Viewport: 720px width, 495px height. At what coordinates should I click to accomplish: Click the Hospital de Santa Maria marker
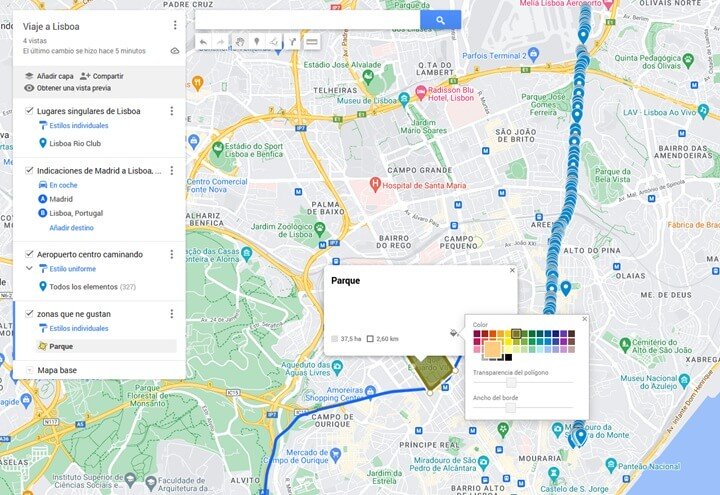375,184
